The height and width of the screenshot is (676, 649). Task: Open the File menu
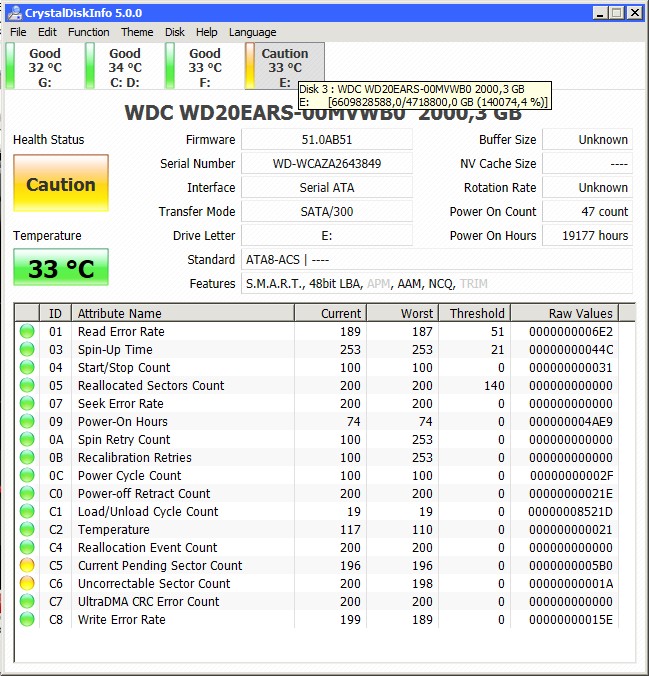click(18, 32)
